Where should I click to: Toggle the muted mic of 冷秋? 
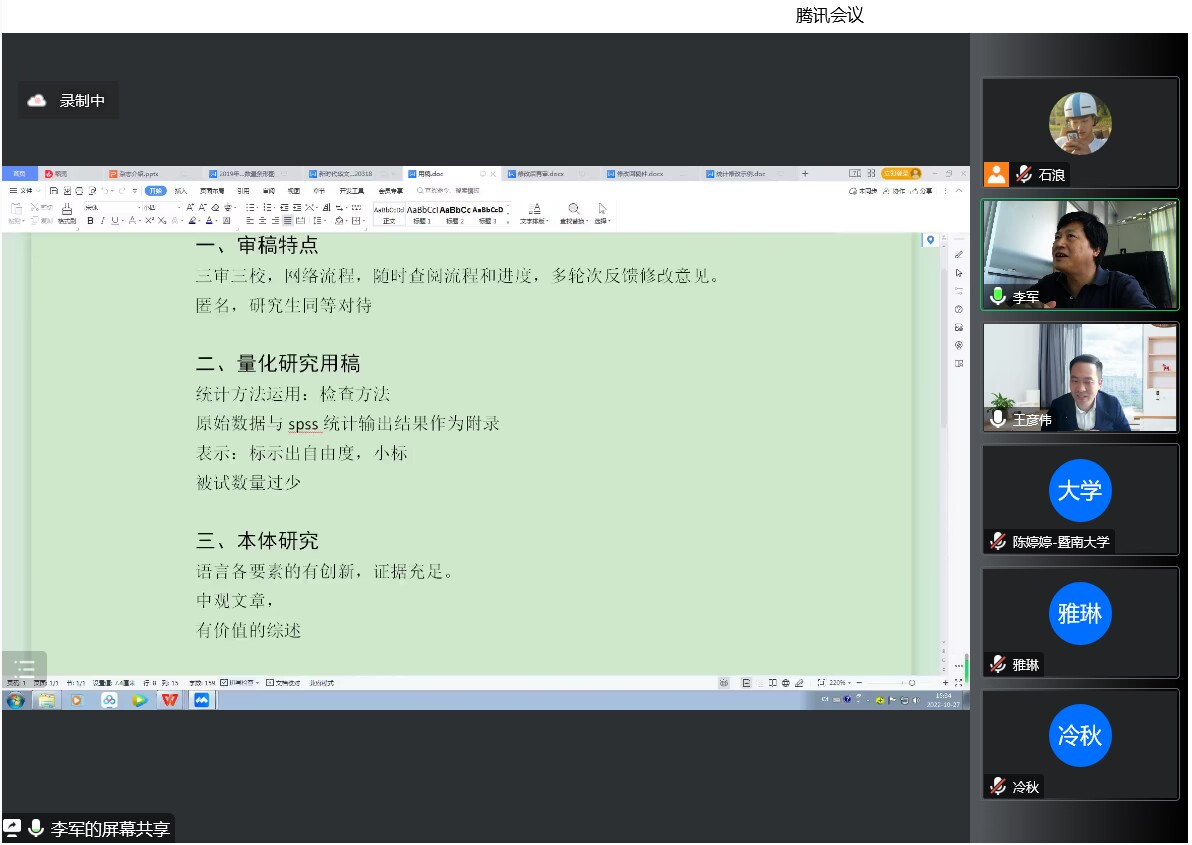tap(998, 787)
